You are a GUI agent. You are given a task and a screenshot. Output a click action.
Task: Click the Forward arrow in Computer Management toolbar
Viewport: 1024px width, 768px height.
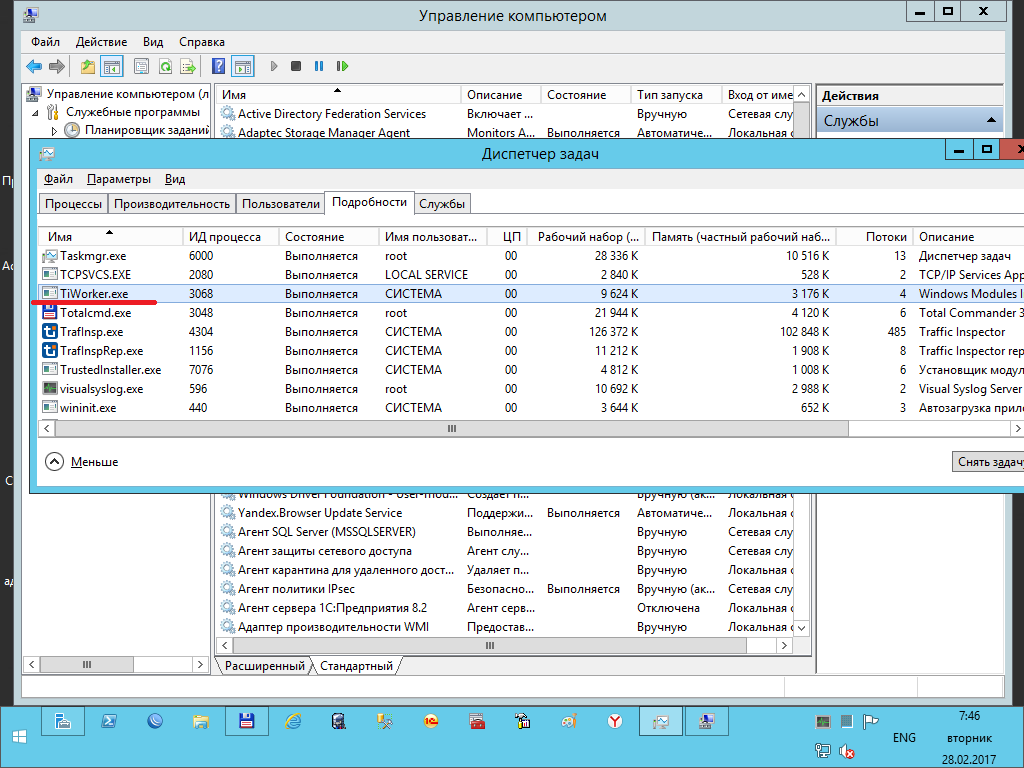pyautogui.click(x=57, y=66)
